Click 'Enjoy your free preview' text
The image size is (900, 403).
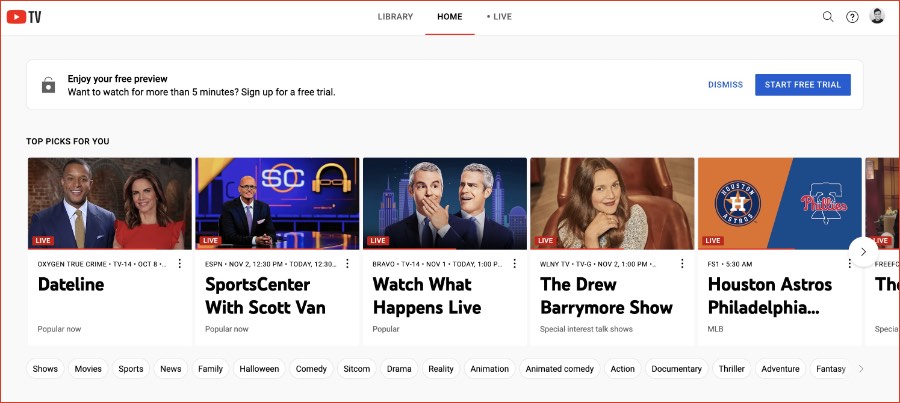pos(118,79)
